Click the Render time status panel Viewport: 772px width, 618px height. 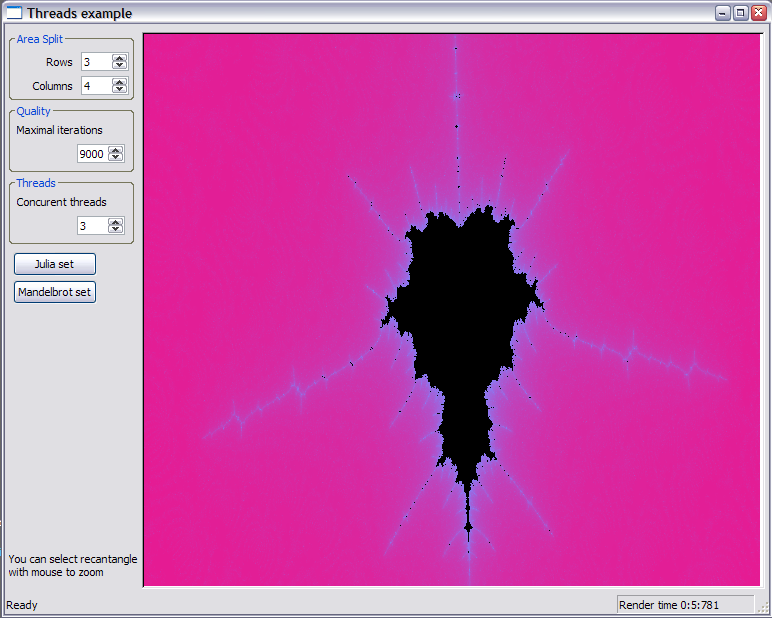tap(684, 605)
